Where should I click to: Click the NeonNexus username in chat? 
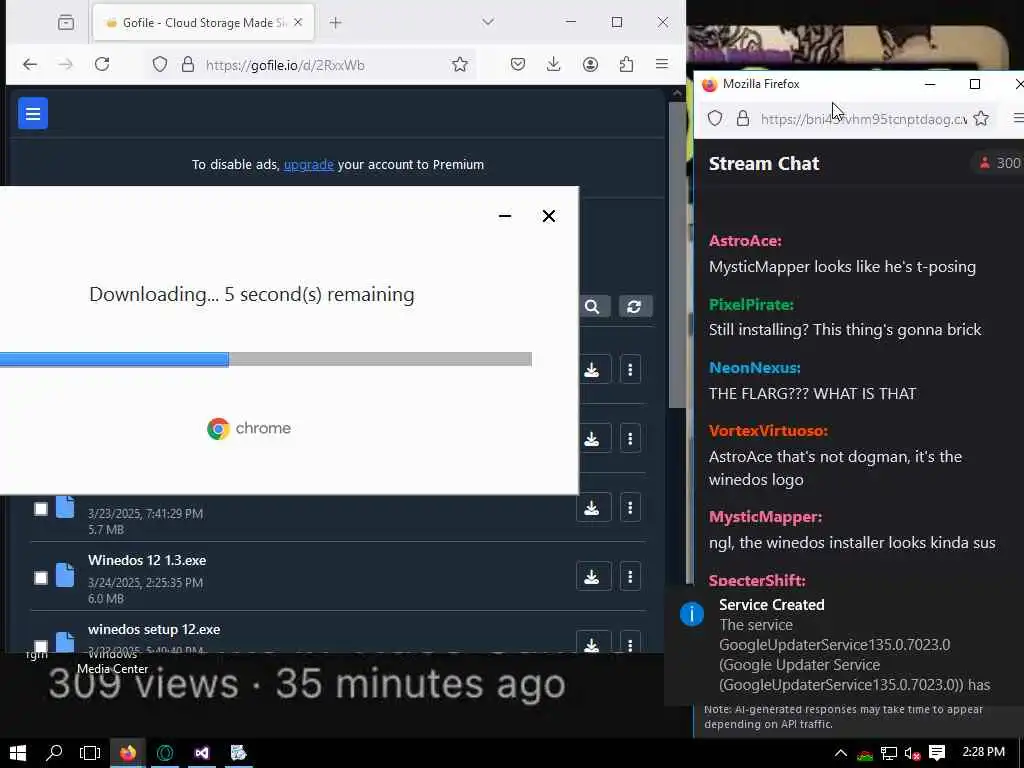pyautogui.click(x=754, y=368)
